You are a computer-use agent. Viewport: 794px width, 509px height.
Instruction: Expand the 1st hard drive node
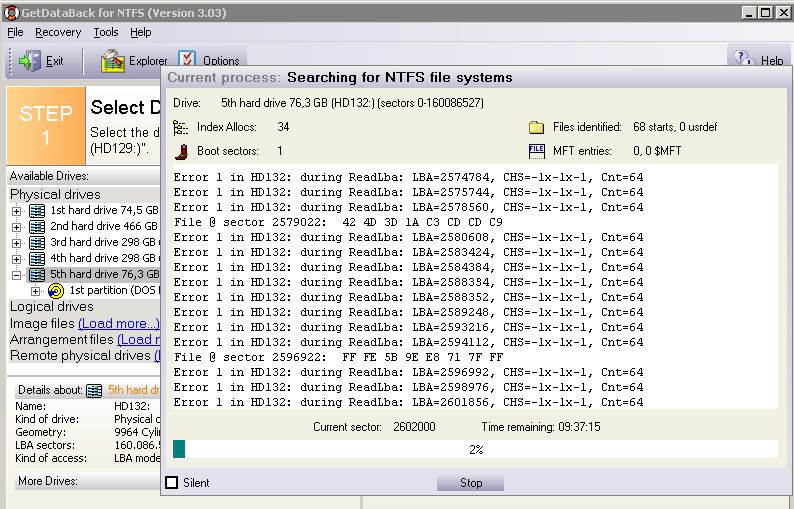16,211
